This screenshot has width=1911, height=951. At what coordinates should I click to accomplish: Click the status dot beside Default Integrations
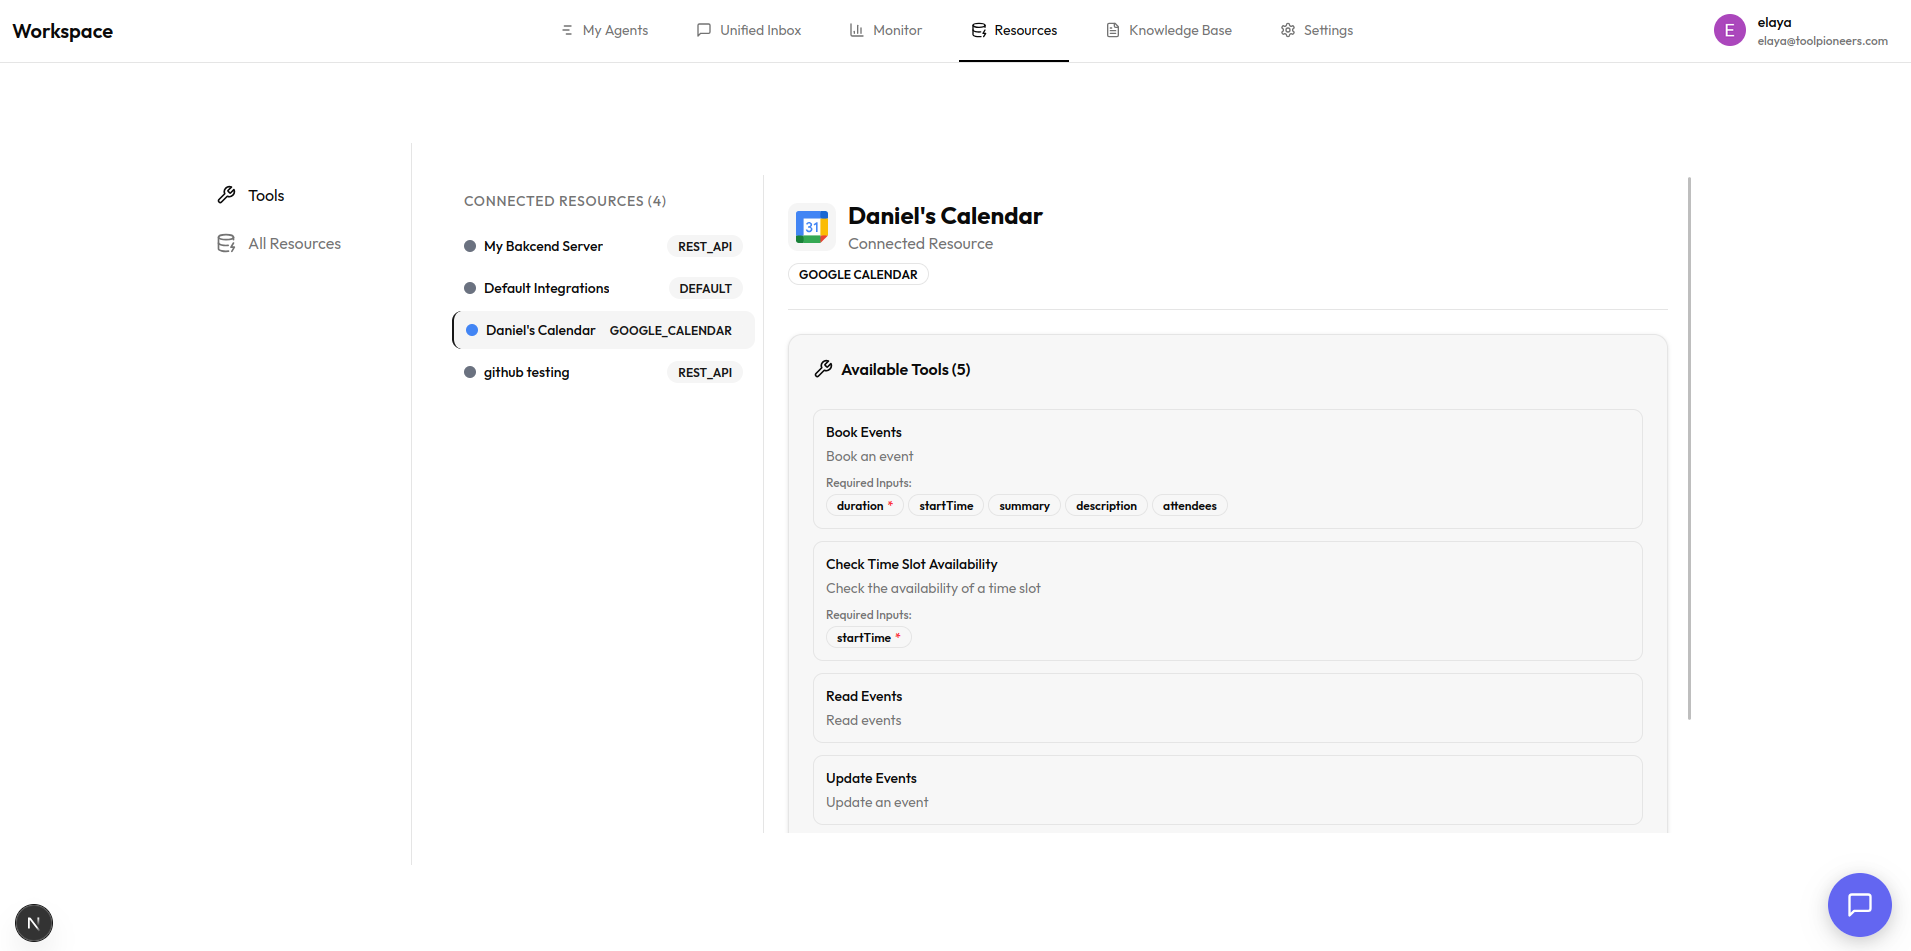(x=469, y=288)
